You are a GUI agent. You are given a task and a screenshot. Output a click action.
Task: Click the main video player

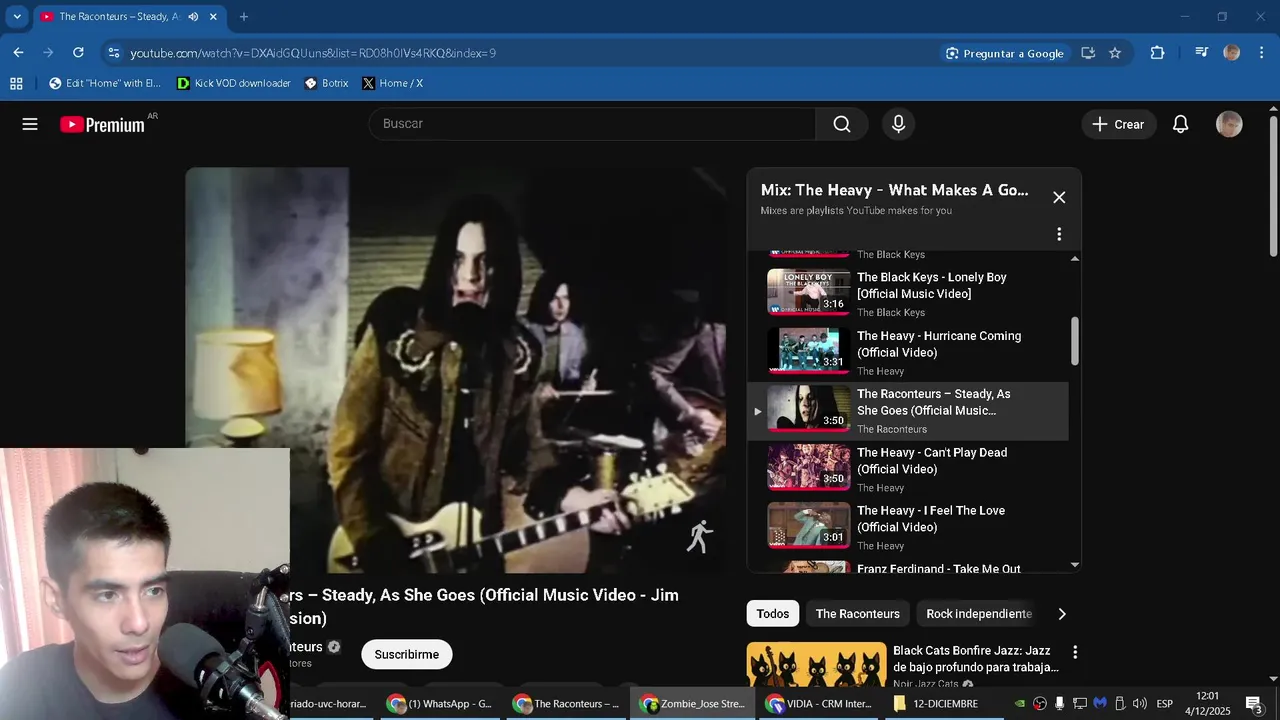tap(455, 370)
